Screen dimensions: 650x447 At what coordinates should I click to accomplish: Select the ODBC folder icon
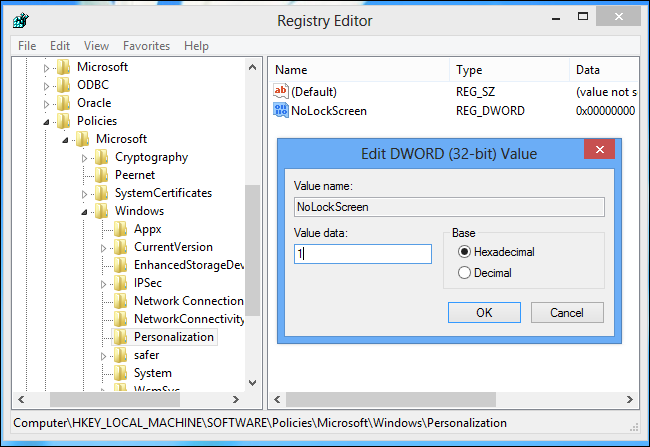click(64, 85)
